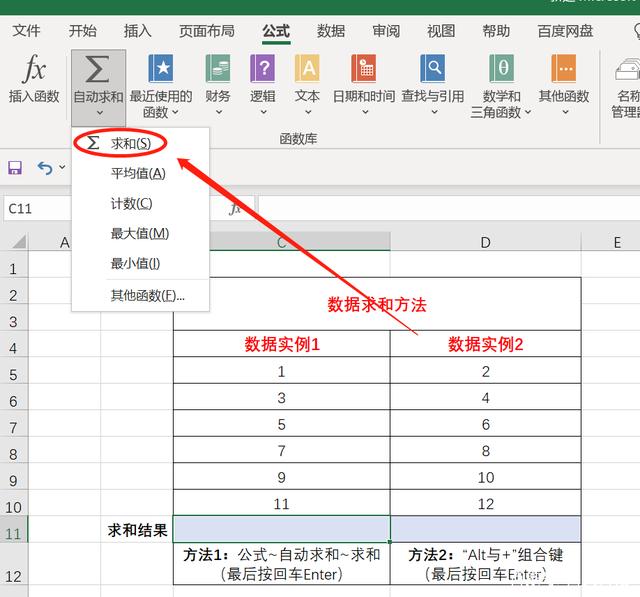Click inside the formula bar
Viewport: 640px width, 597px height.
(449, 209)
